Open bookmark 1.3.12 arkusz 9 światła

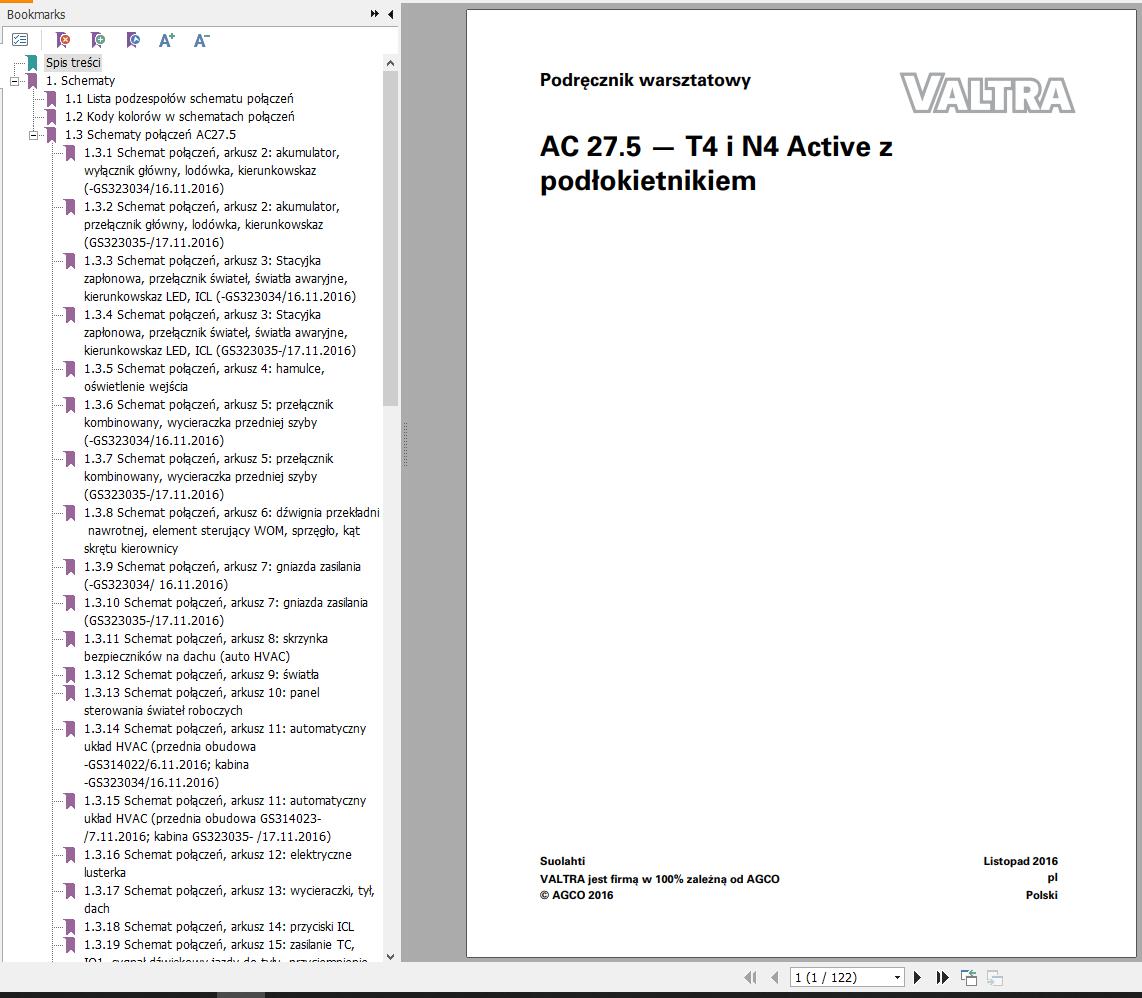(201, 675)
